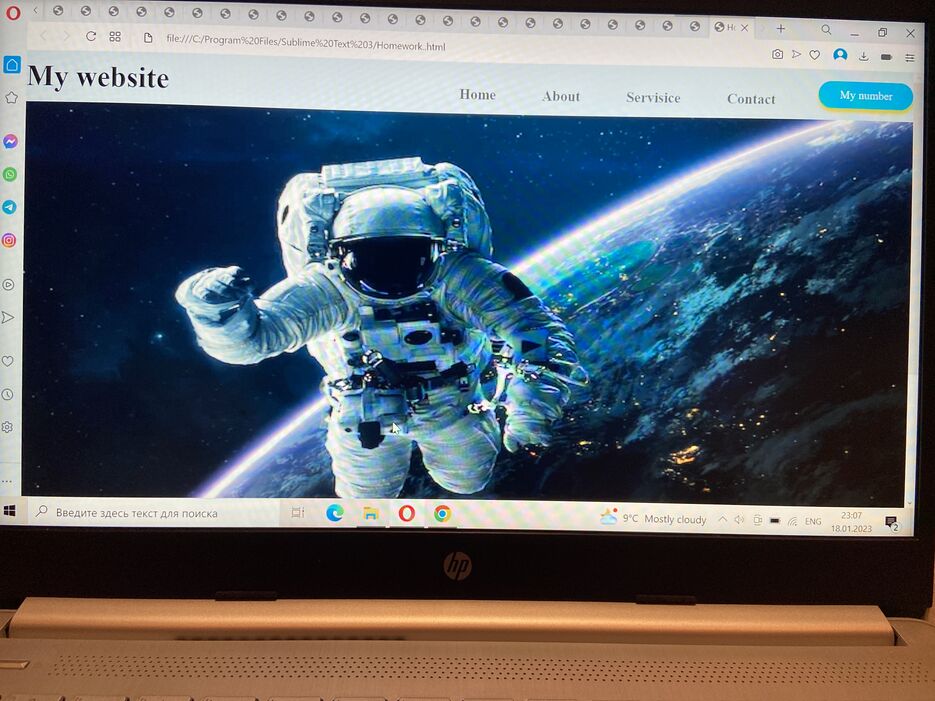Click the astronaut hero image
This screenshot has height=701, width=935.
click(468, 304)
